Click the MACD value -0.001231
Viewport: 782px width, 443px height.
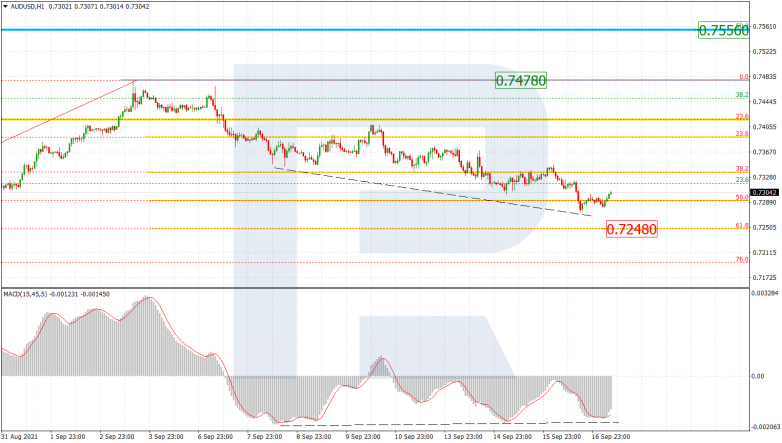(65, 294)
